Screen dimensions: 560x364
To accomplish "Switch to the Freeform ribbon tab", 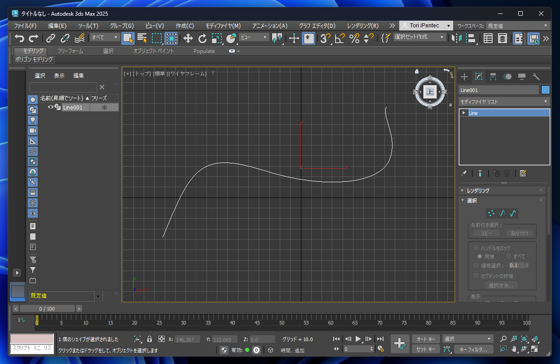I will tap(70, 51).
